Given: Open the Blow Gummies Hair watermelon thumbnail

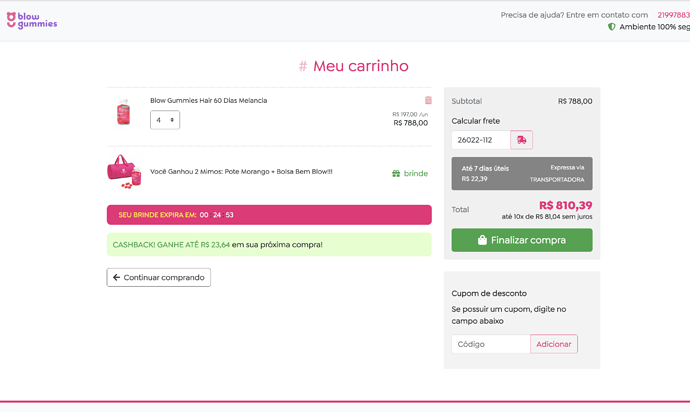Looking at the screenshot, I should coord(124,112).
